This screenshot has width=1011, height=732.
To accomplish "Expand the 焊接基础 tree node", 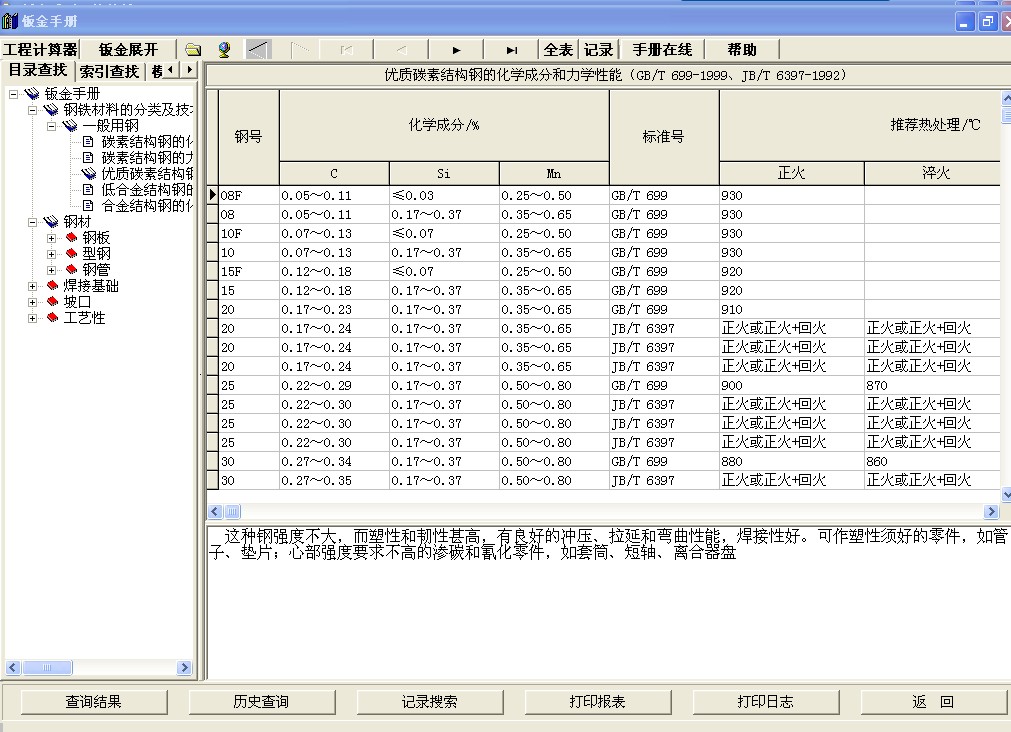I will pos(32,286).
